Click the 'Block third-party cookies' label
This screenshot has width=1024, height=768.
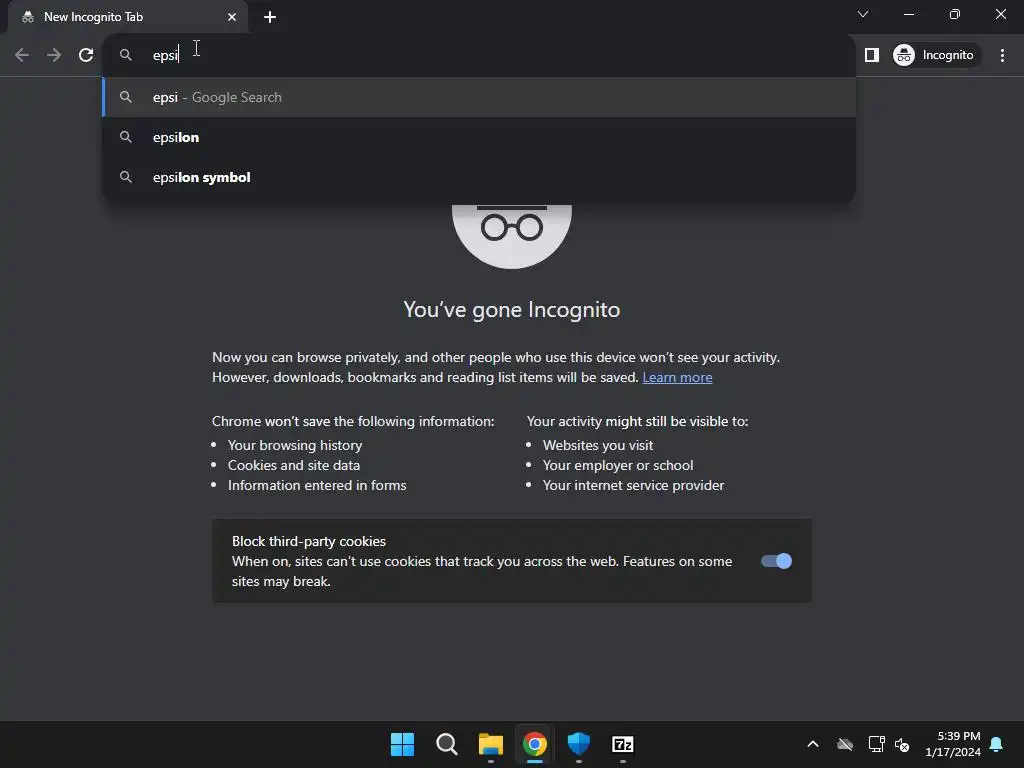pos(309,541)
